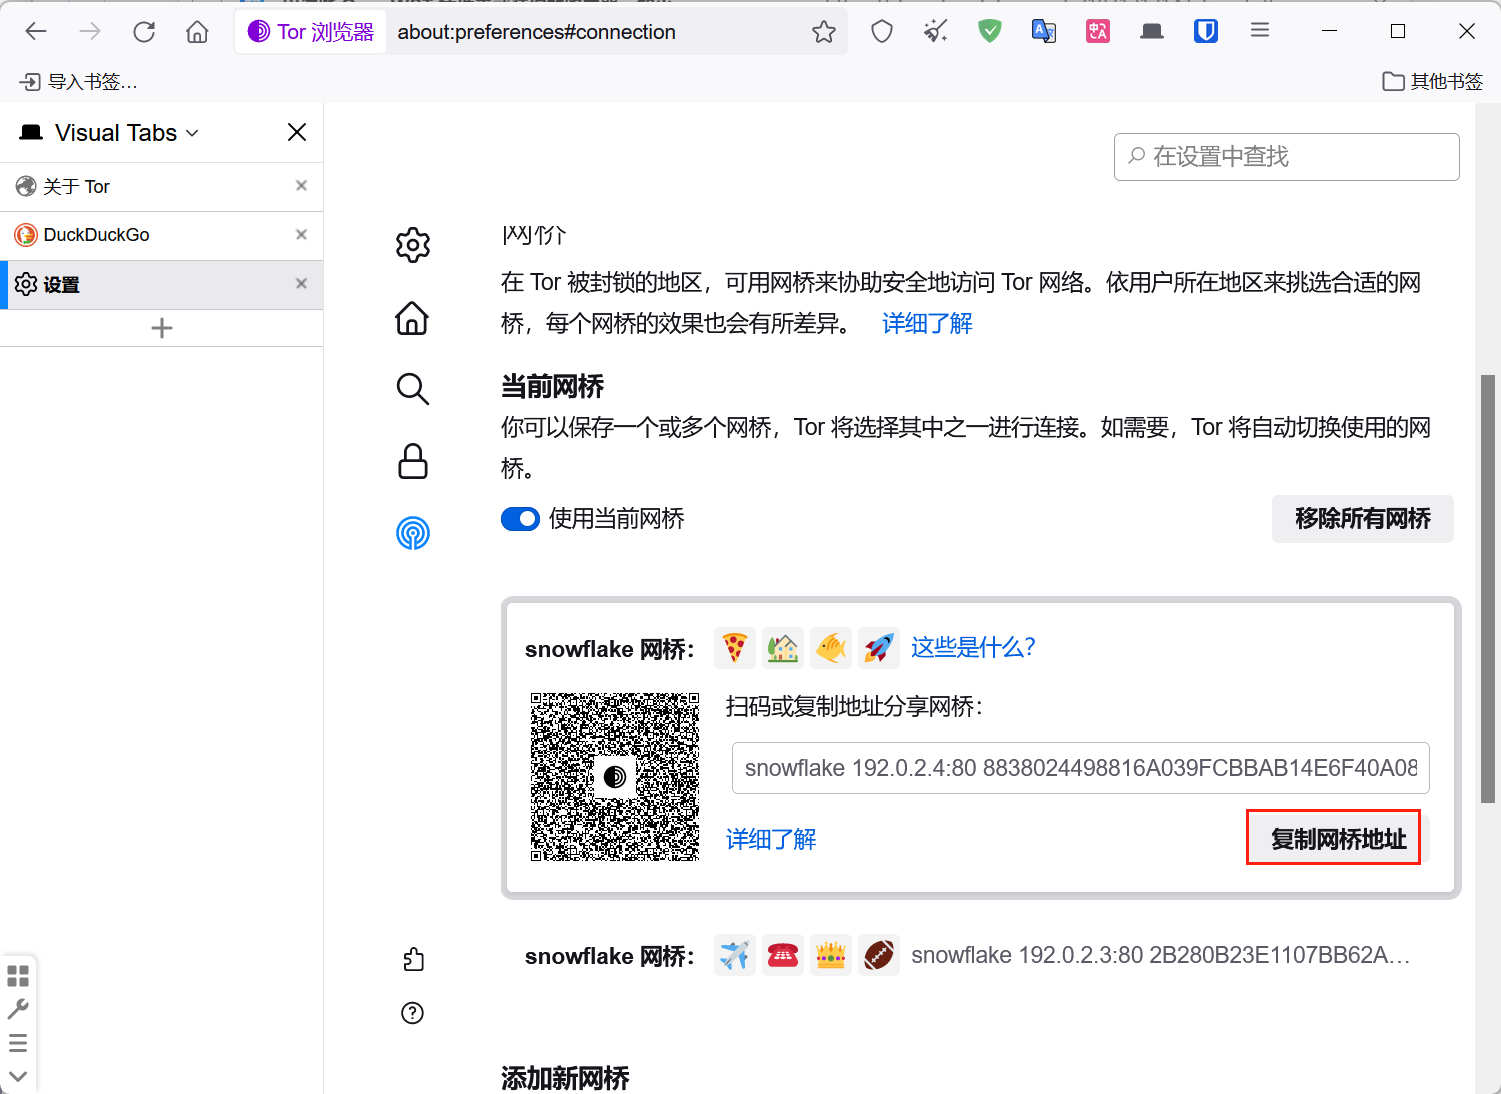
Task: Click the Tor 浏览器 identity label
Action: [x=311, y=32]
